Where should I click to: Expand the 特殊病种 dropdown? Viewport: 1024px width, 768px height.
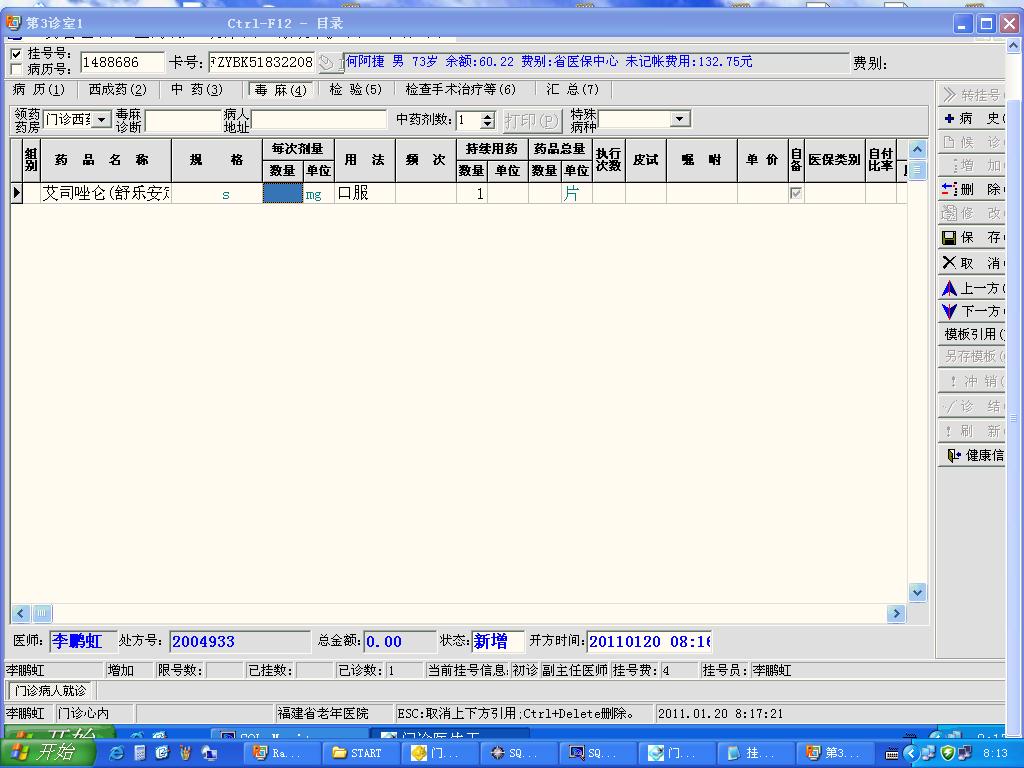click(x=679, y=119)
